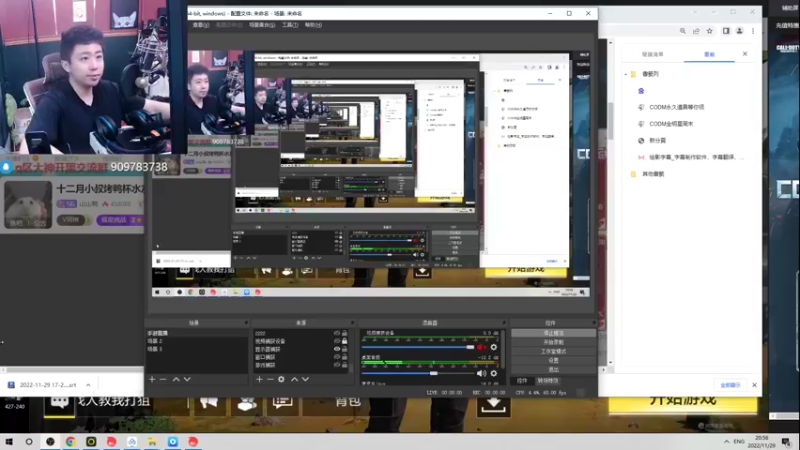Open OBS settings button in controls
Image resolution: width=800 pixels, height=450 pixels.
pyautogui.click(x=553, y=360)
